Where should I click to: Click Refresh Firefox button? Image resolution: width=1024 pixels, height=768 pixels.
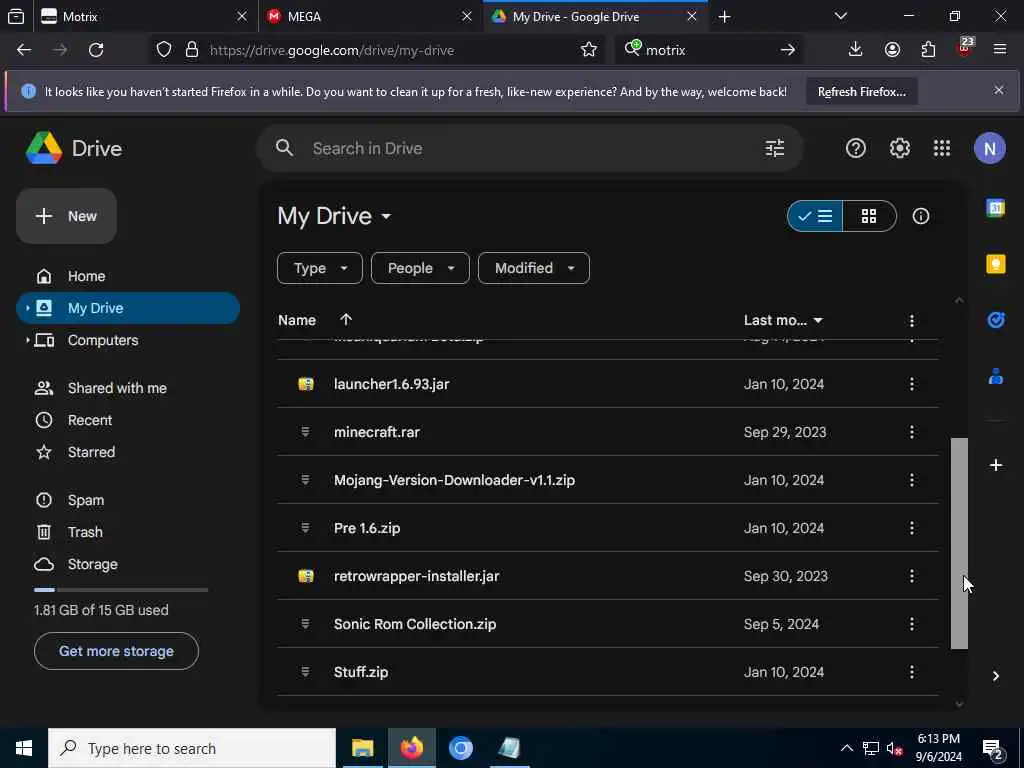[861, 91]
